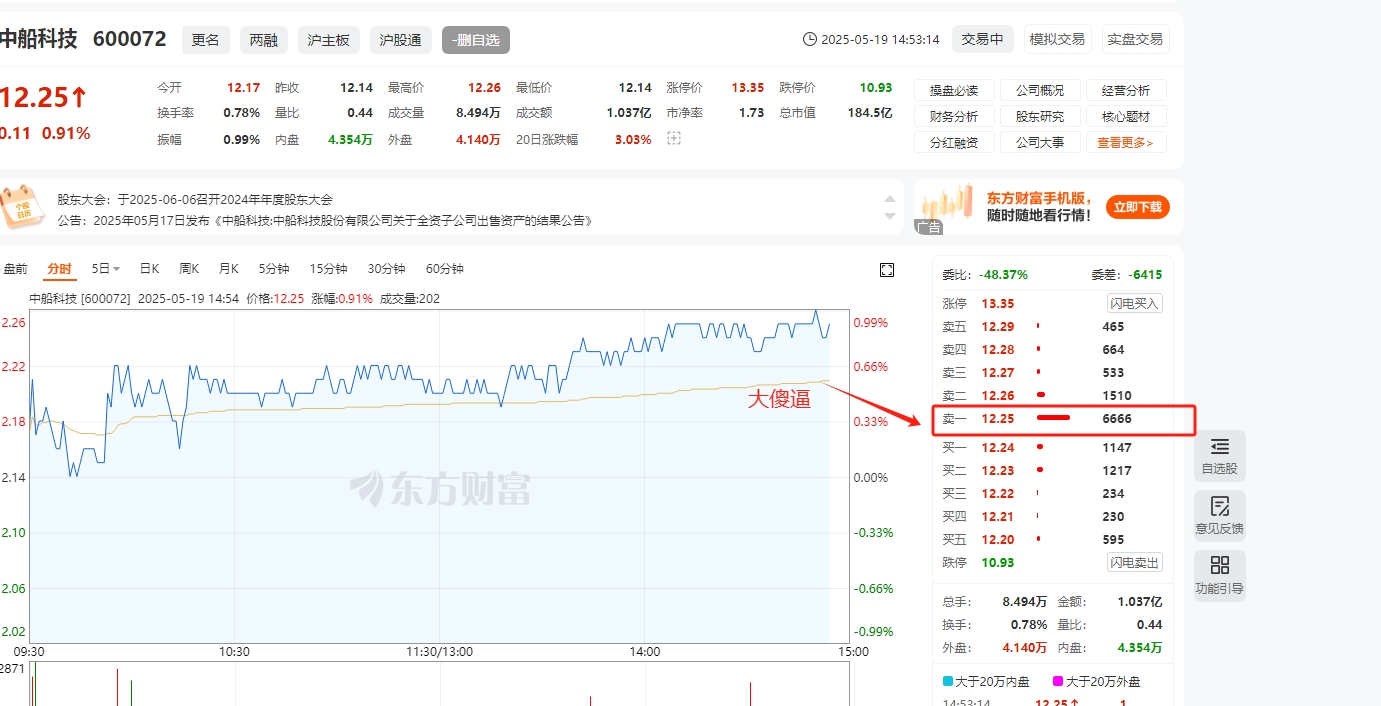This screenshot has width=1381, height=706.
Task: Open the 财务分析 link
Action: tap(954, 117)
